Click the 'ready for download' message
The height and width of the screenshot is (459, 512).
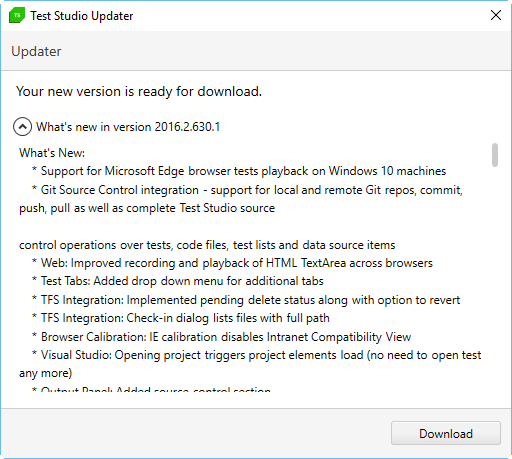pos(139,92)
